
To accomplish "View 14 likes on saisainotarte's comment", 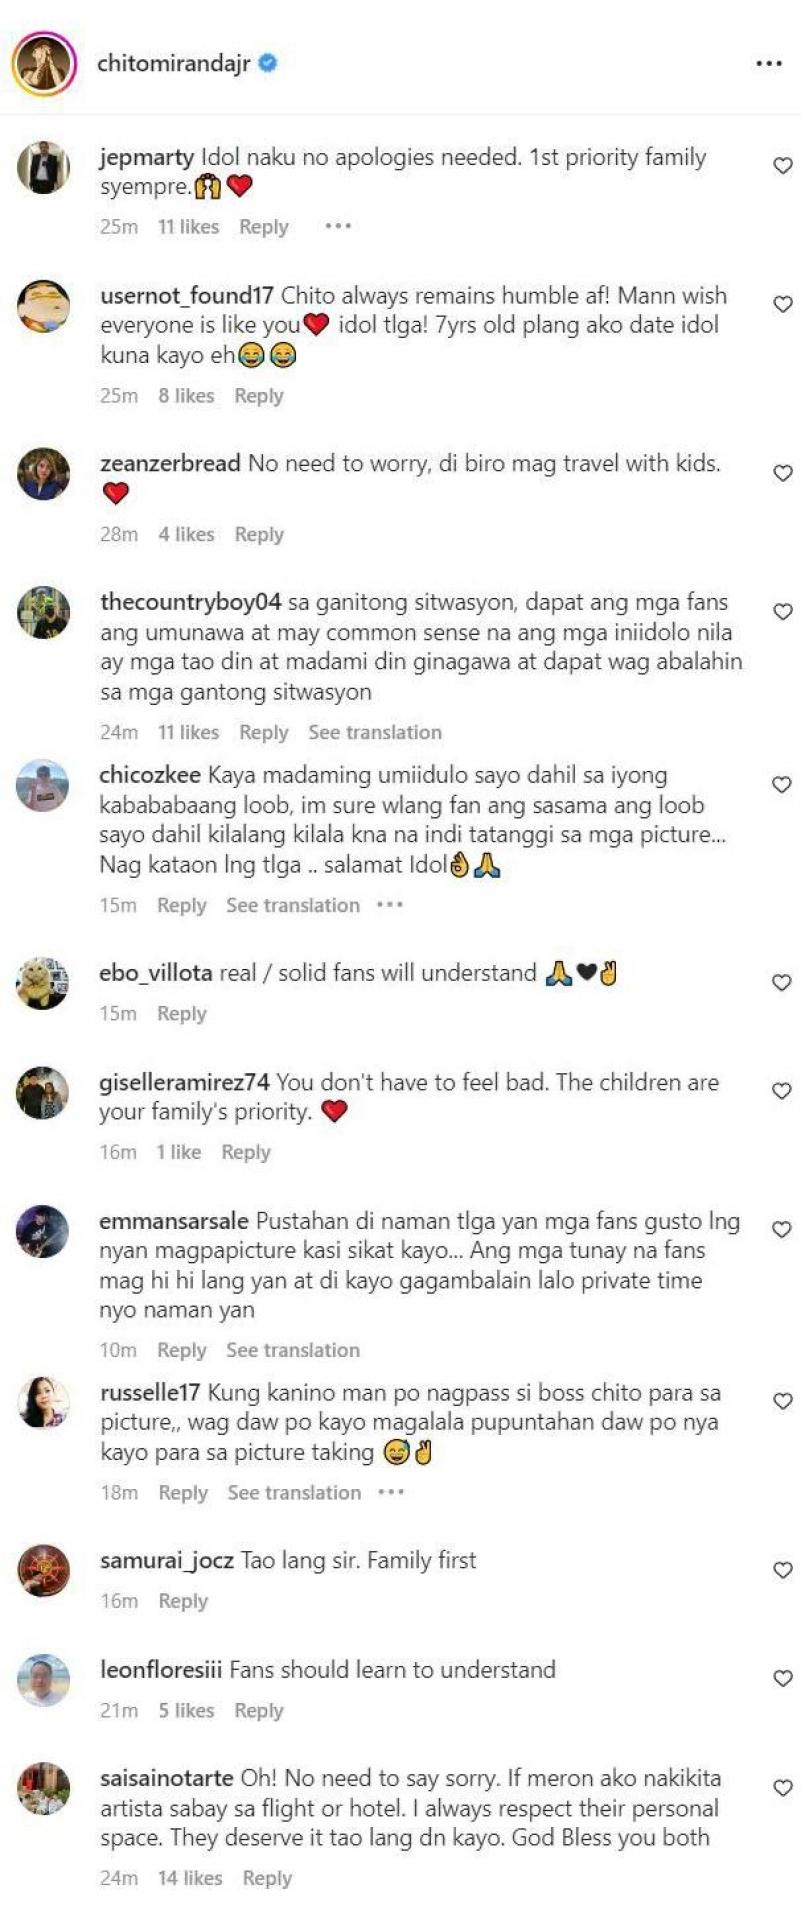I will pyautogui.click(x=190, y=1878).
